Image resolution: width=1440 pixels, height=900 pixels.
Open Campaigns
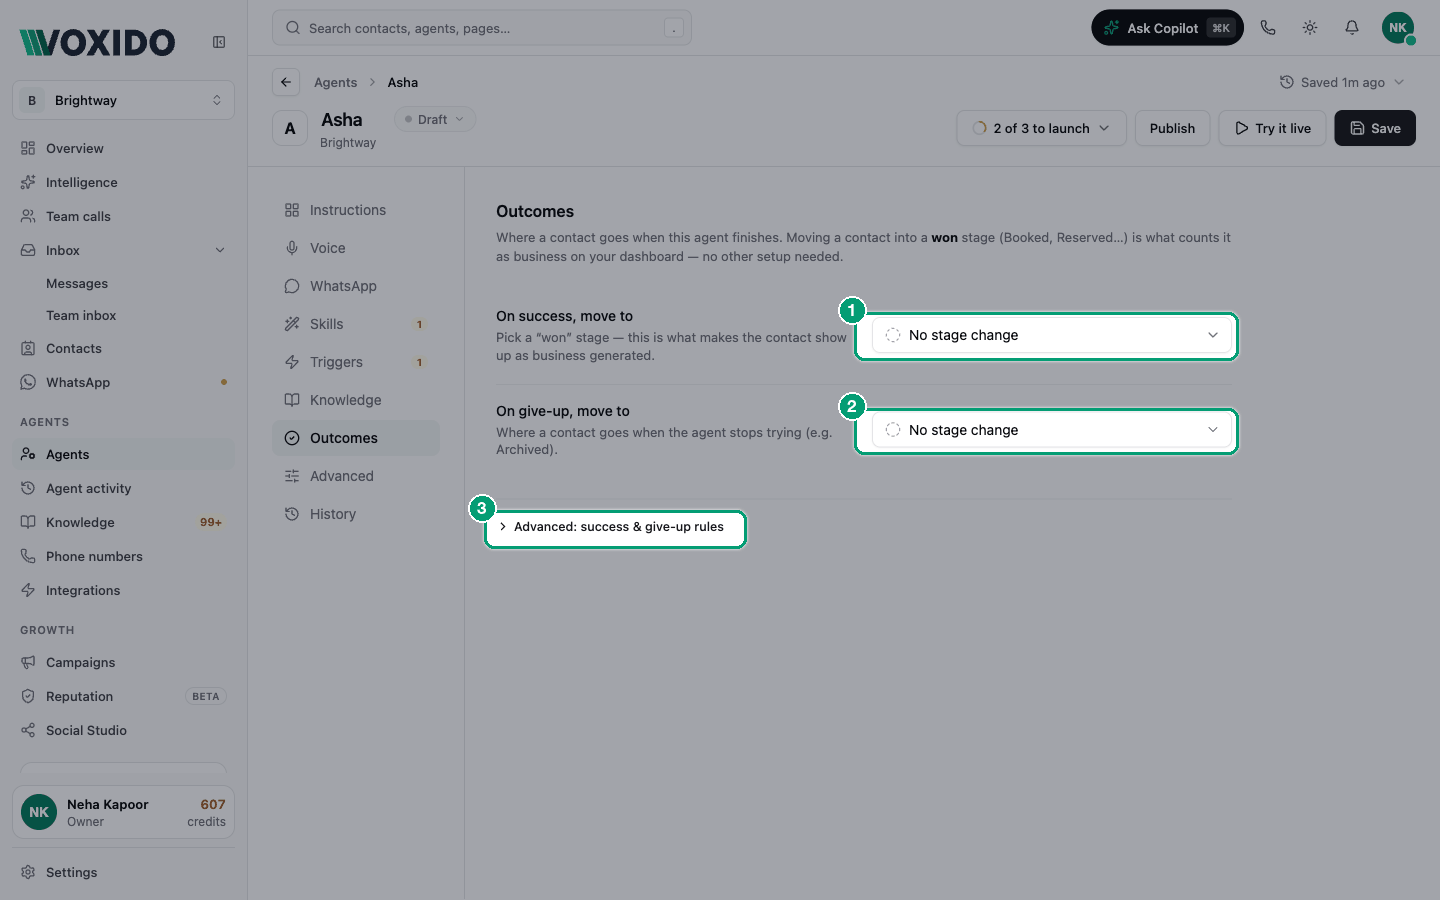tap(124, 662)
